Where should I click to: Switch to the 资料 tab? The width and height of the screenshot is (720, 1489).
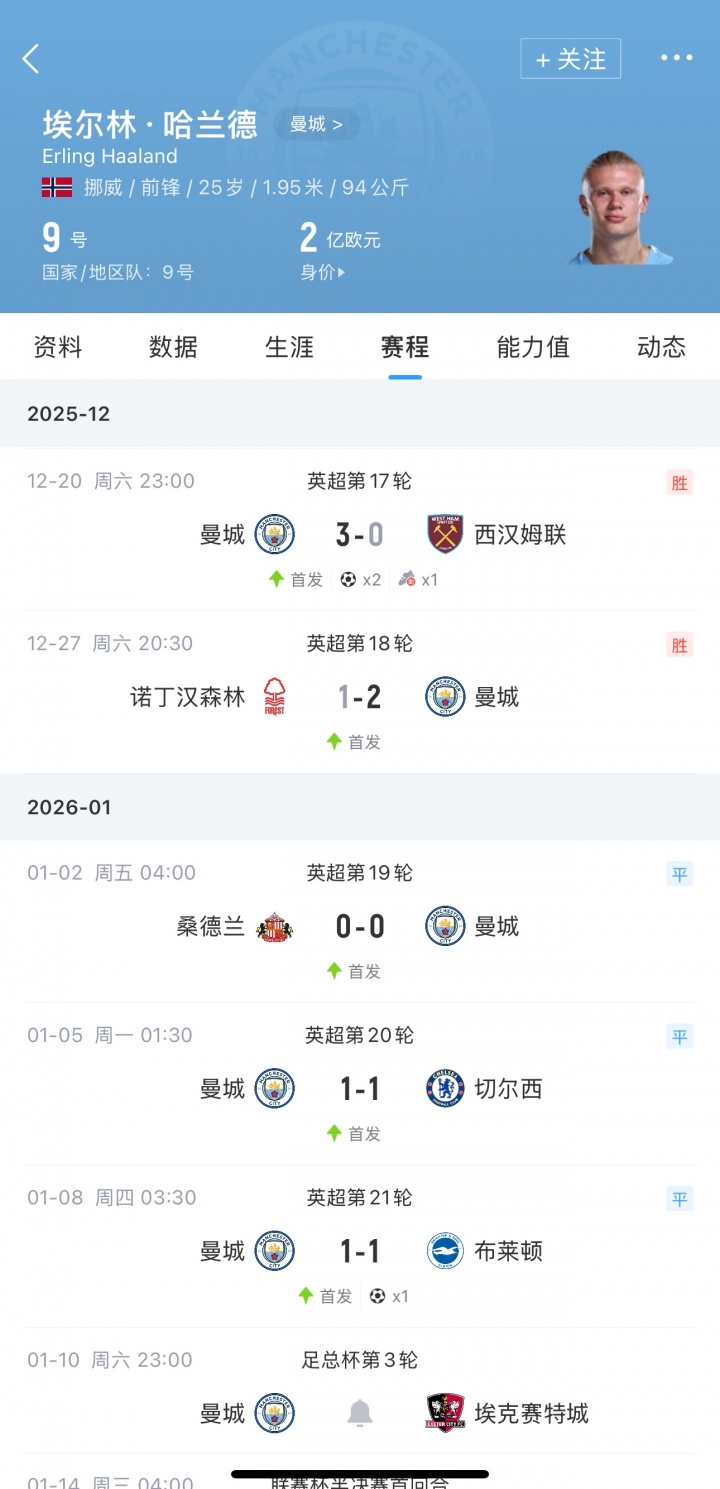pyautogui.click(x=58, y=347)
